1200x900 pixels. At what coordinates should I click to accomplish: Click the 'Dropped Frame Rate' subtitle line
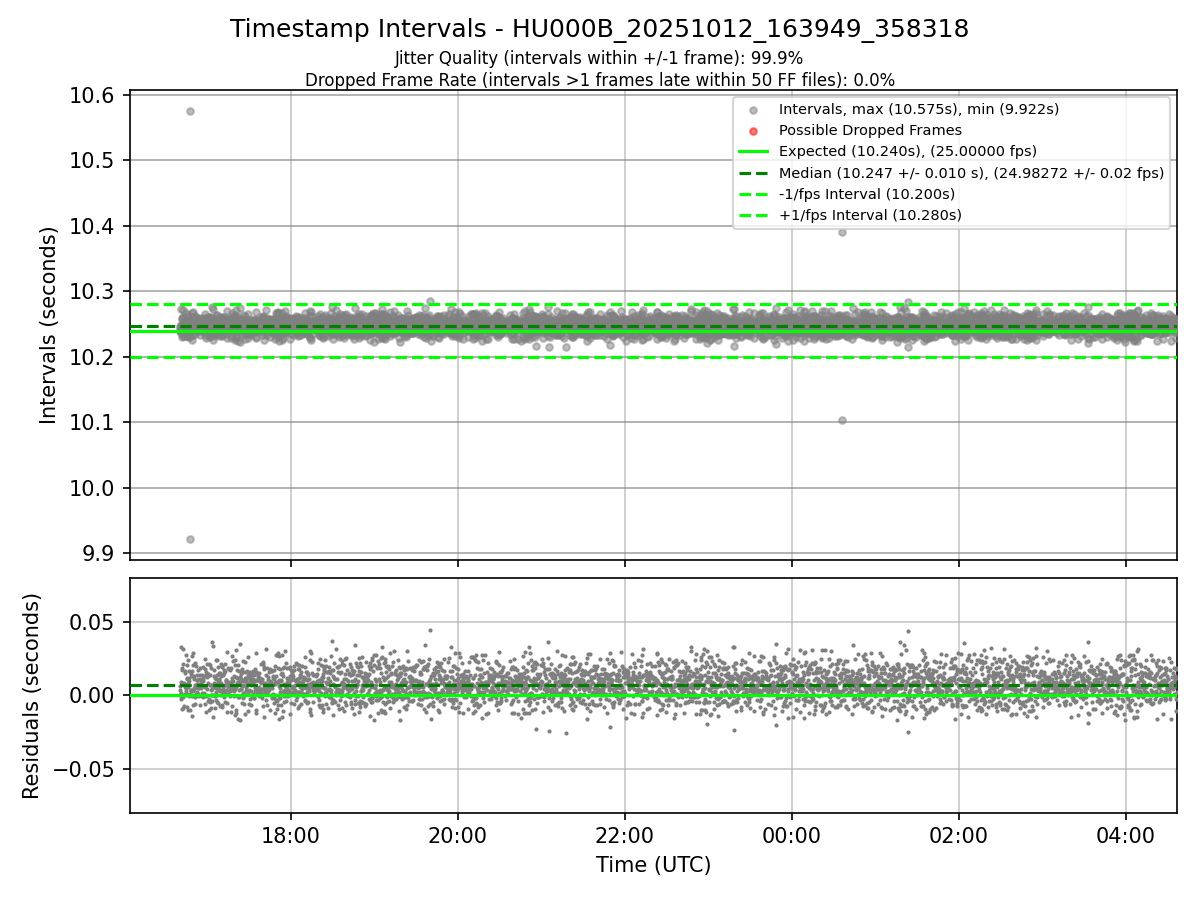tap(599, 80)
